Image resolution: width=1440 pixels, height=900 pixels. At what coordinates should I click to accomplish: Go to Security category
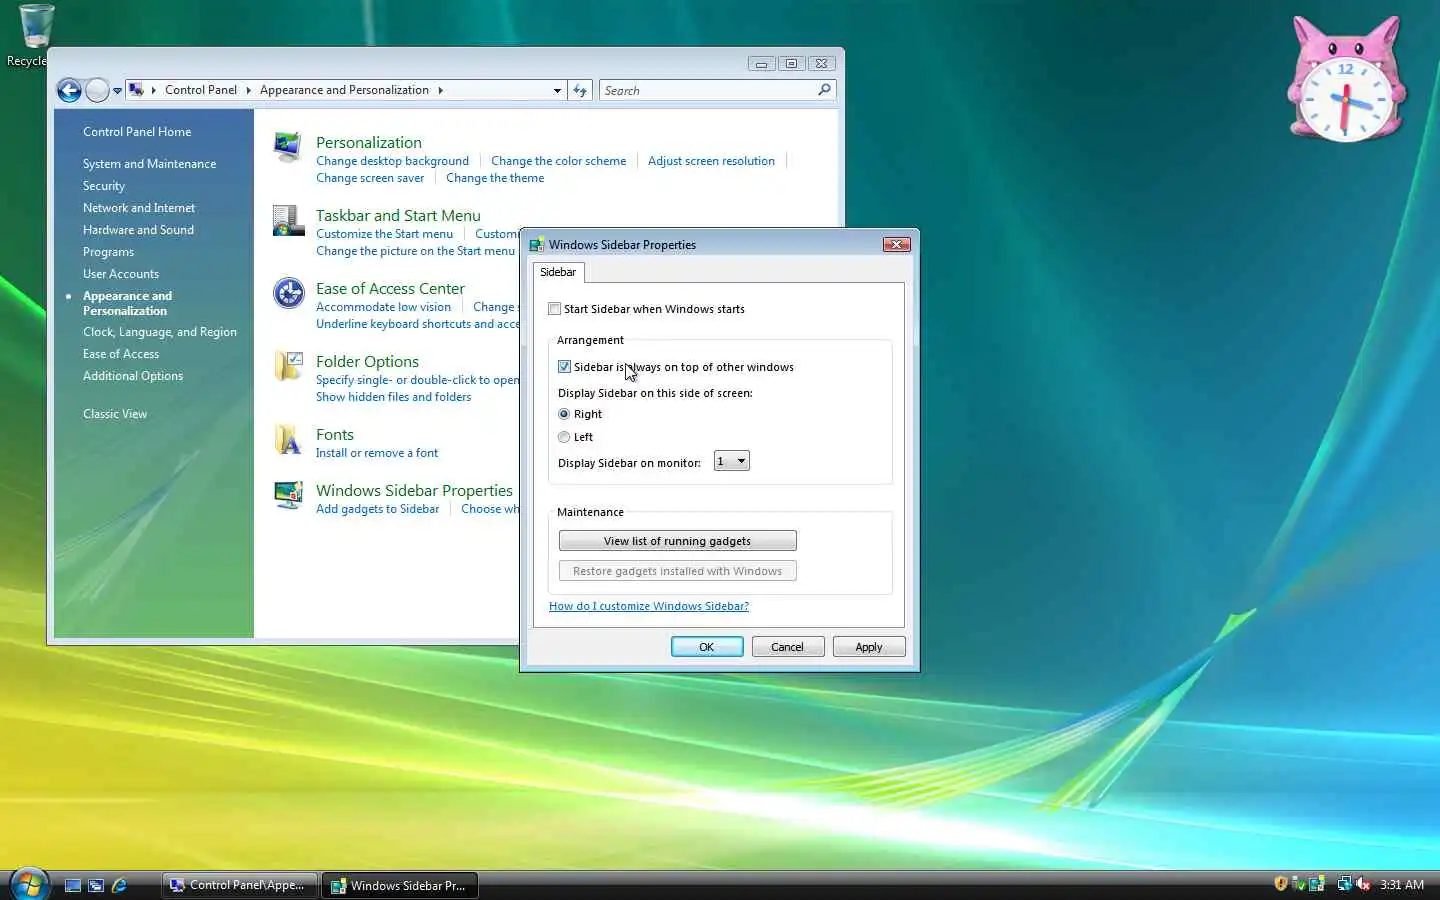[x=104, y=186]
